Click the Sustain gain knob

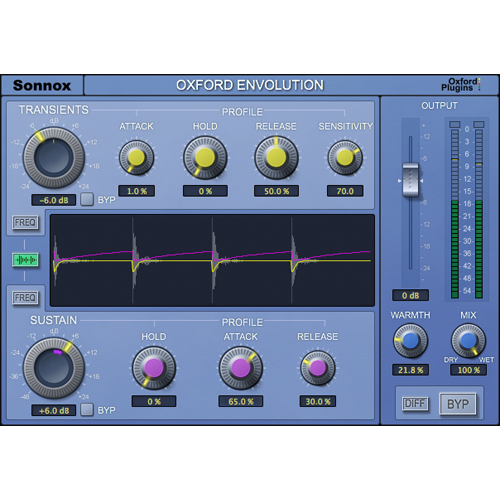[54, 368]
